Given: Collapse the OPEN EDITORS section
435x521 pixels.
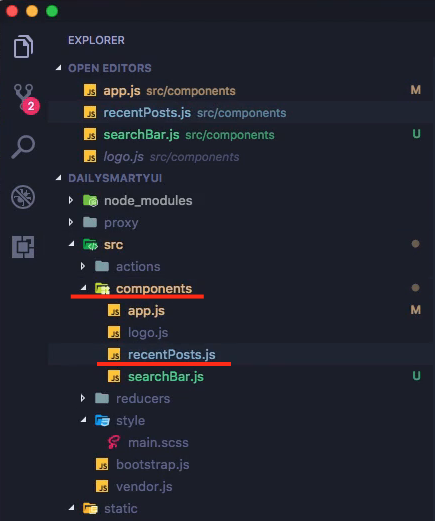Looking at the screenshot, I should 59,68.
